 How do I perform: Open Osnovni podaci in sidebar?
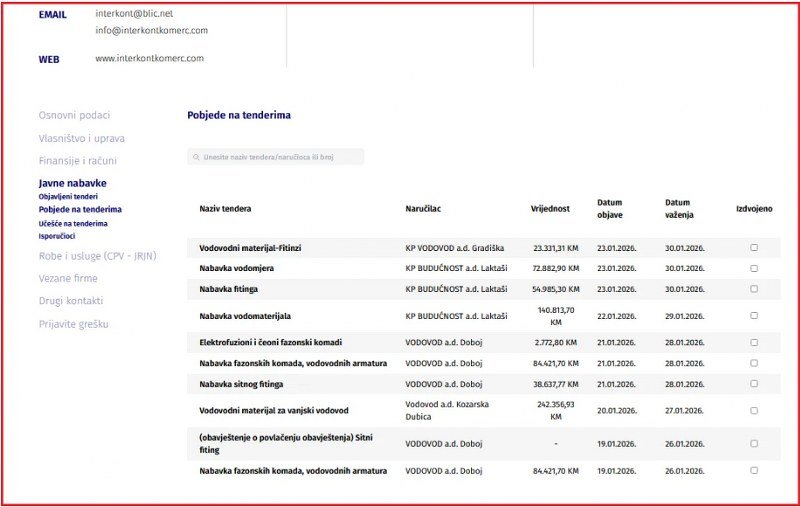click(x=74, y=115)
